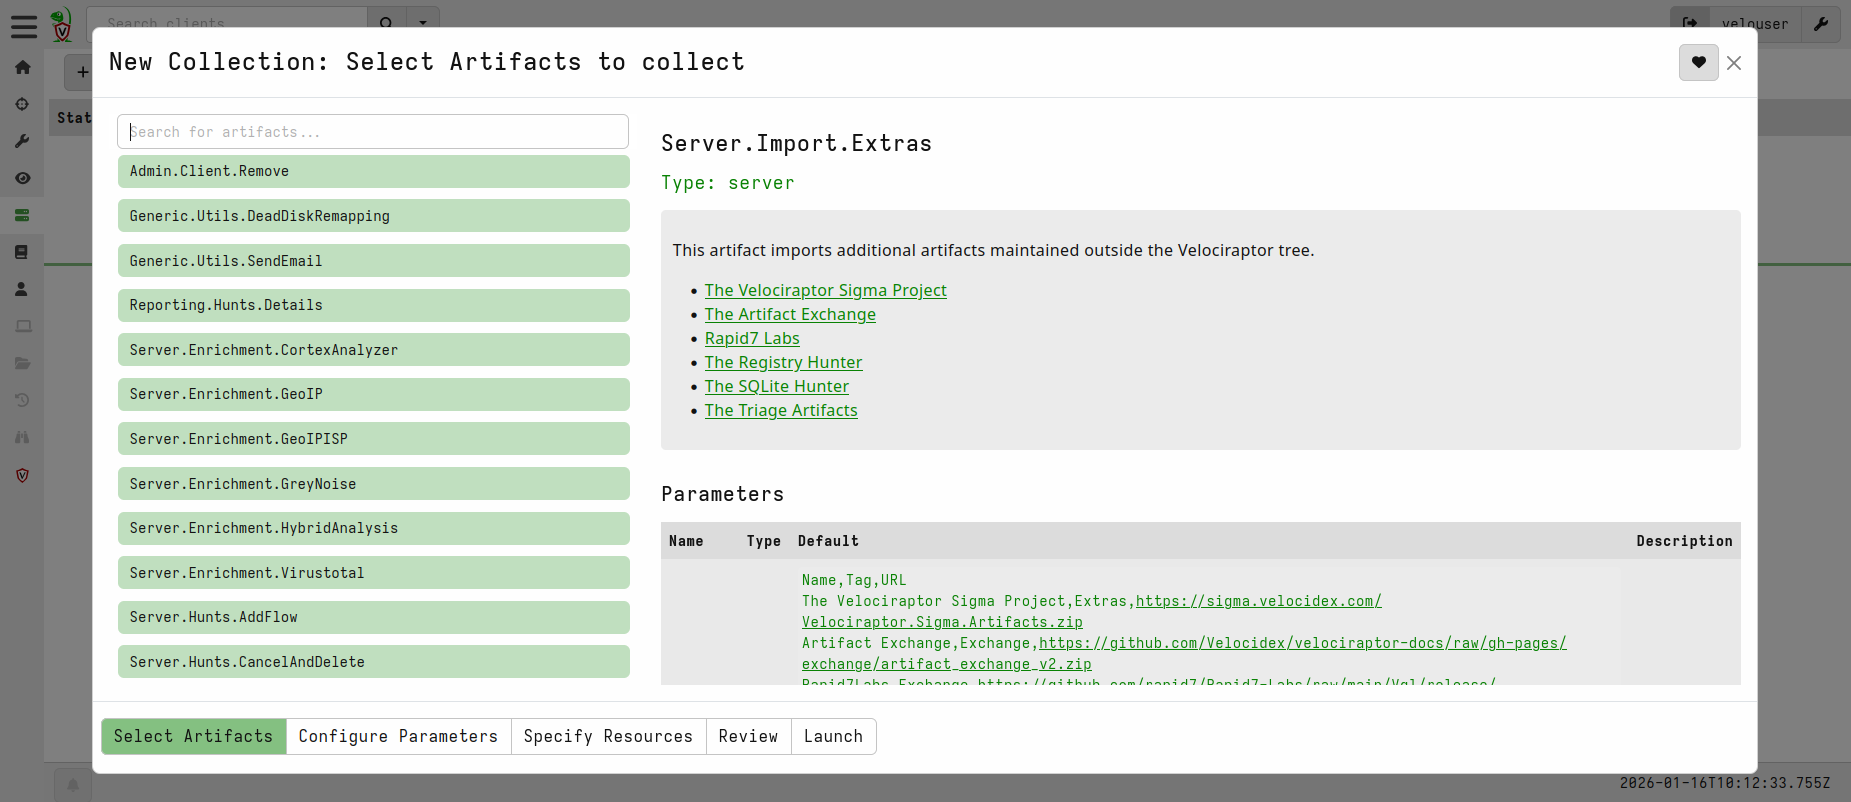The height and width of the screenshot is (802, 1851).
Task: Select Server.Enrichment.Virustotal artifact
Action: click(x=373, y=573)
